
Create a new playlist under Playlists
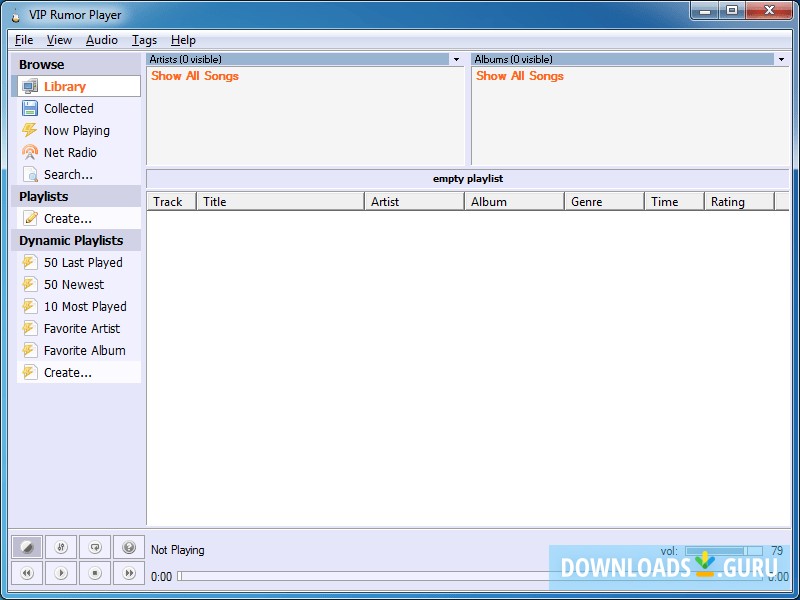coord(79,218)
